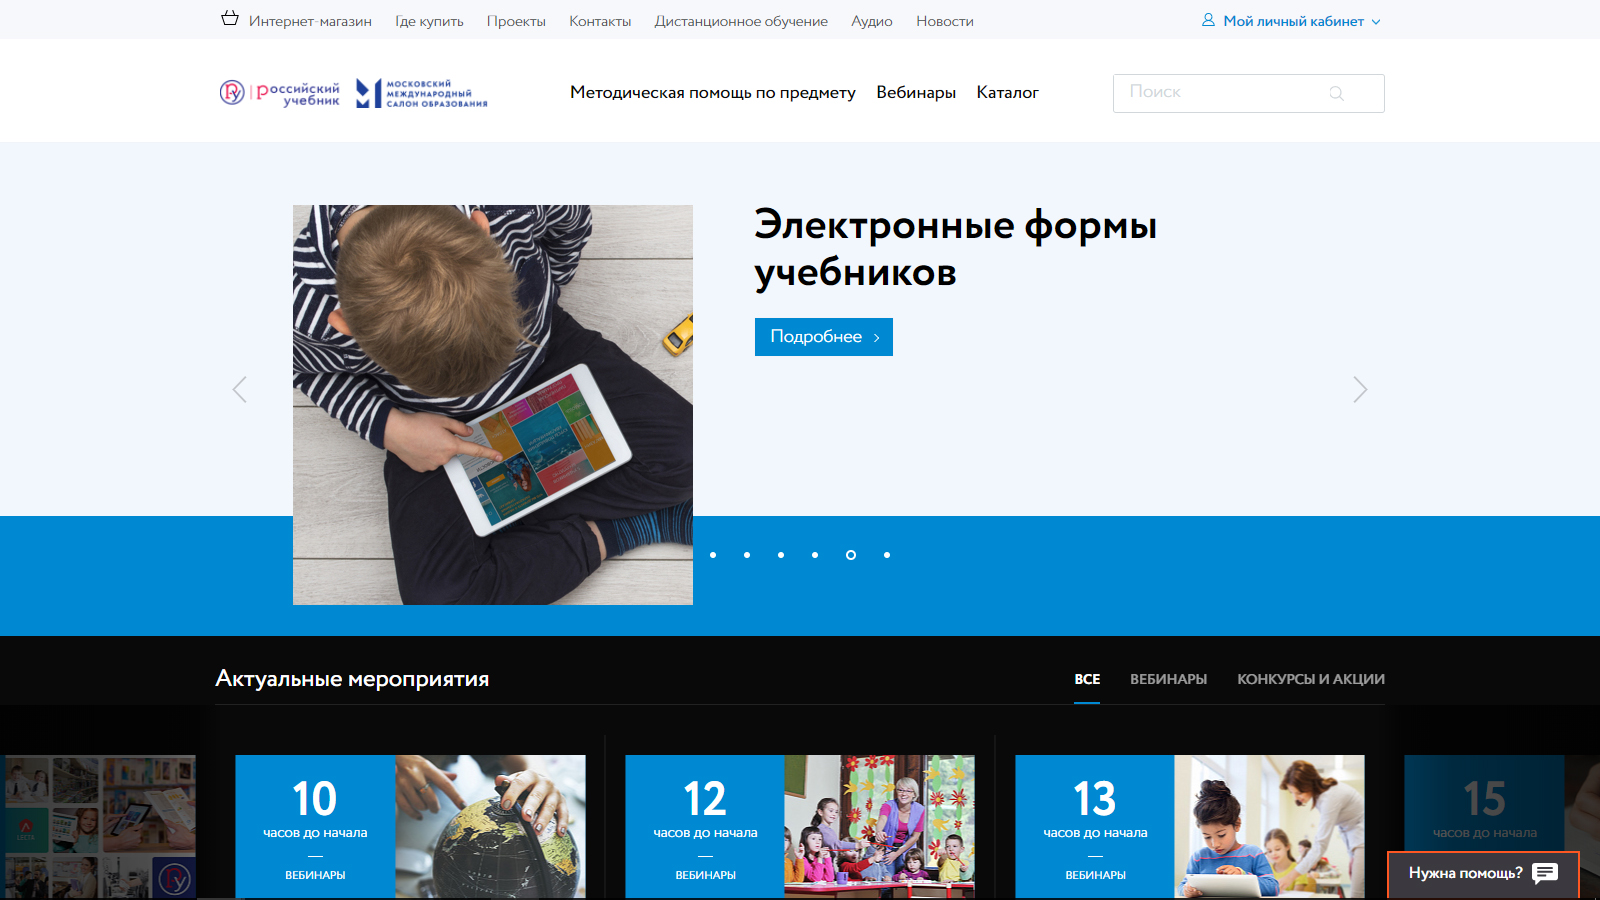Open the webinar card starting in 13 hours

pos(1190,827)
